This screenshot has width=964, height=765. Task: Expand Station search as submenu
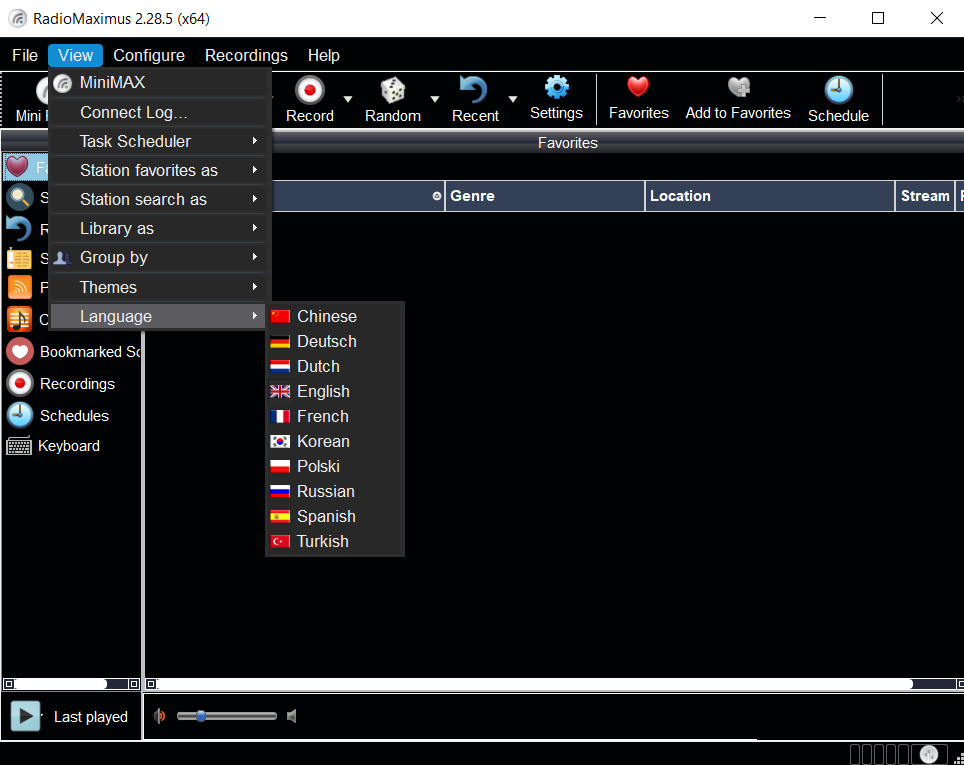pos(160,199)
